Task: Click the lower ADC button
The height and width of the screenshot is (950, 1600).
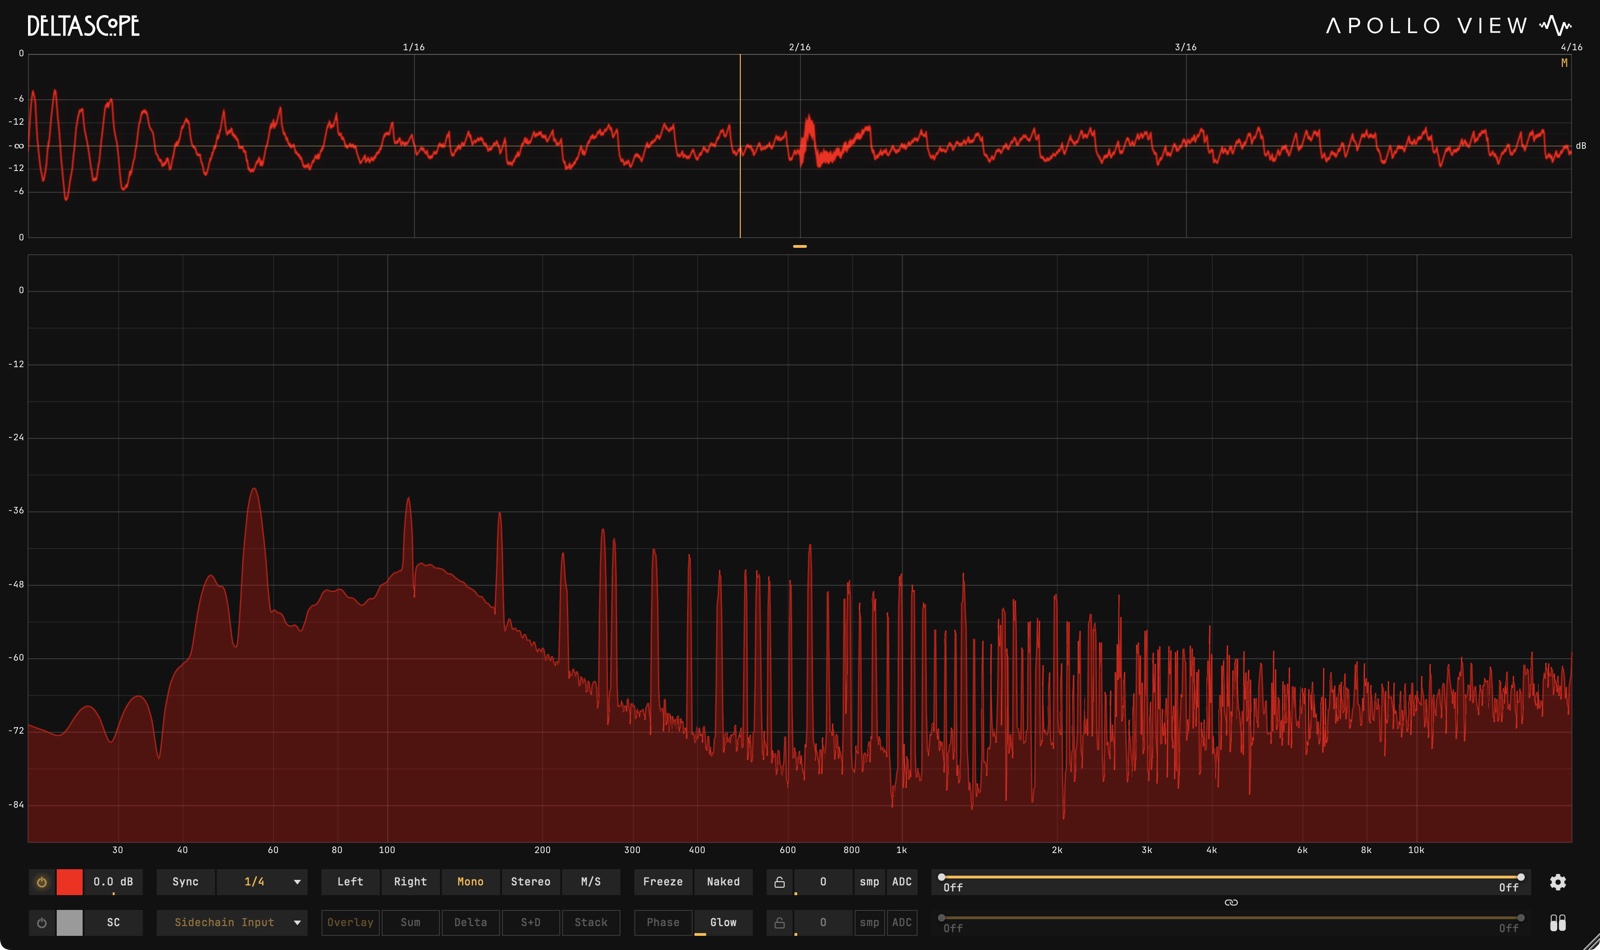Action: click(902, 923)
